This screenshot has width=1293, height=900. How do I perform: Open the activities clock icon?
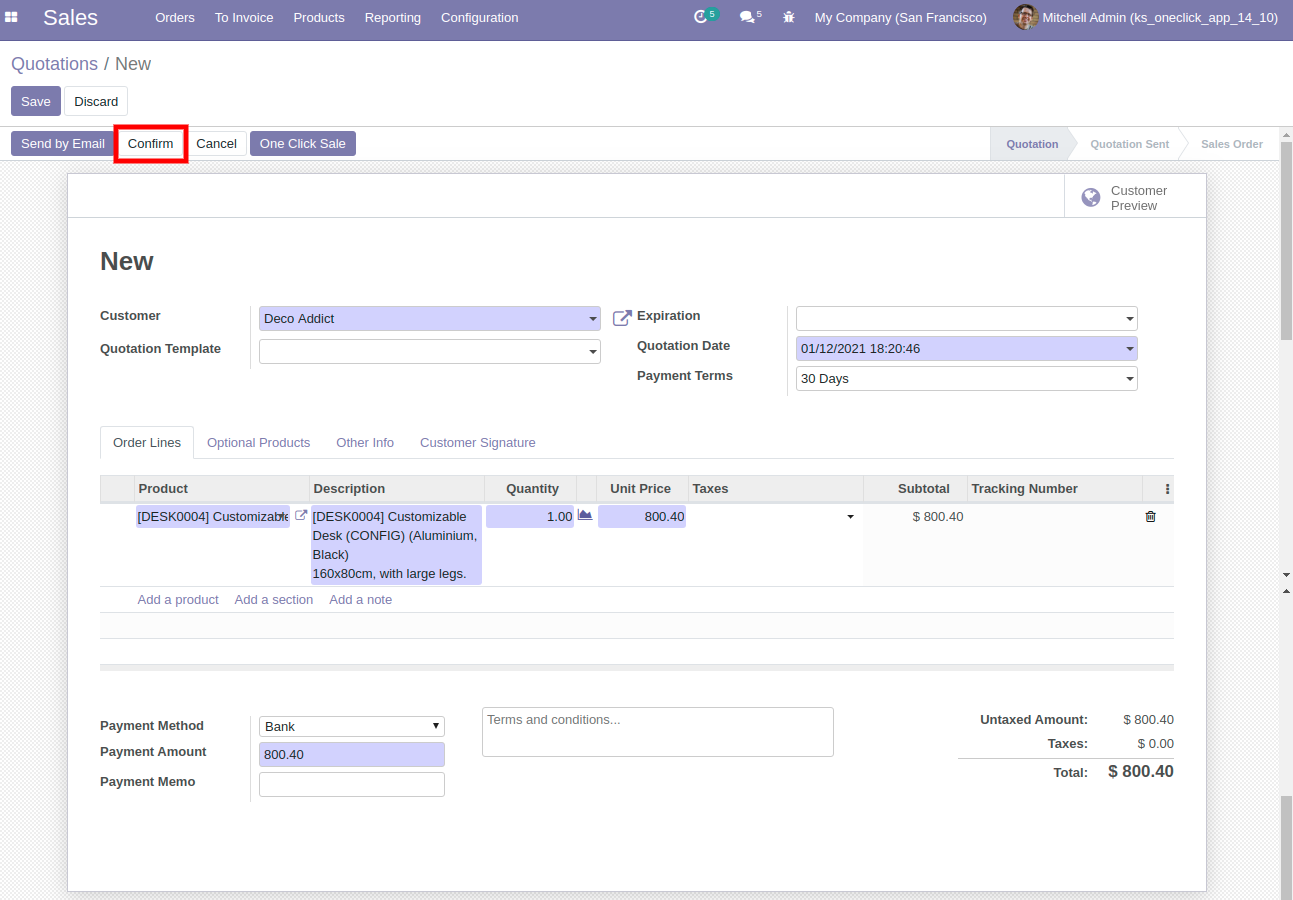coord(701,18)
